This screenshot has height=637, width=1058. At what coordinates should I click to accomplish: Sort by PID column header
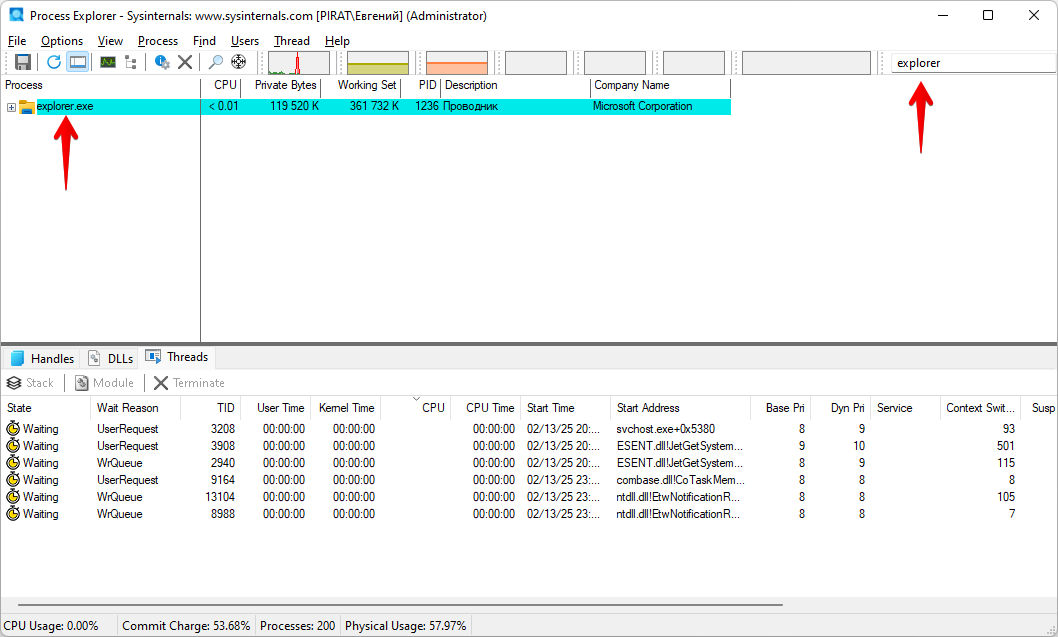(x=422, y=86)
